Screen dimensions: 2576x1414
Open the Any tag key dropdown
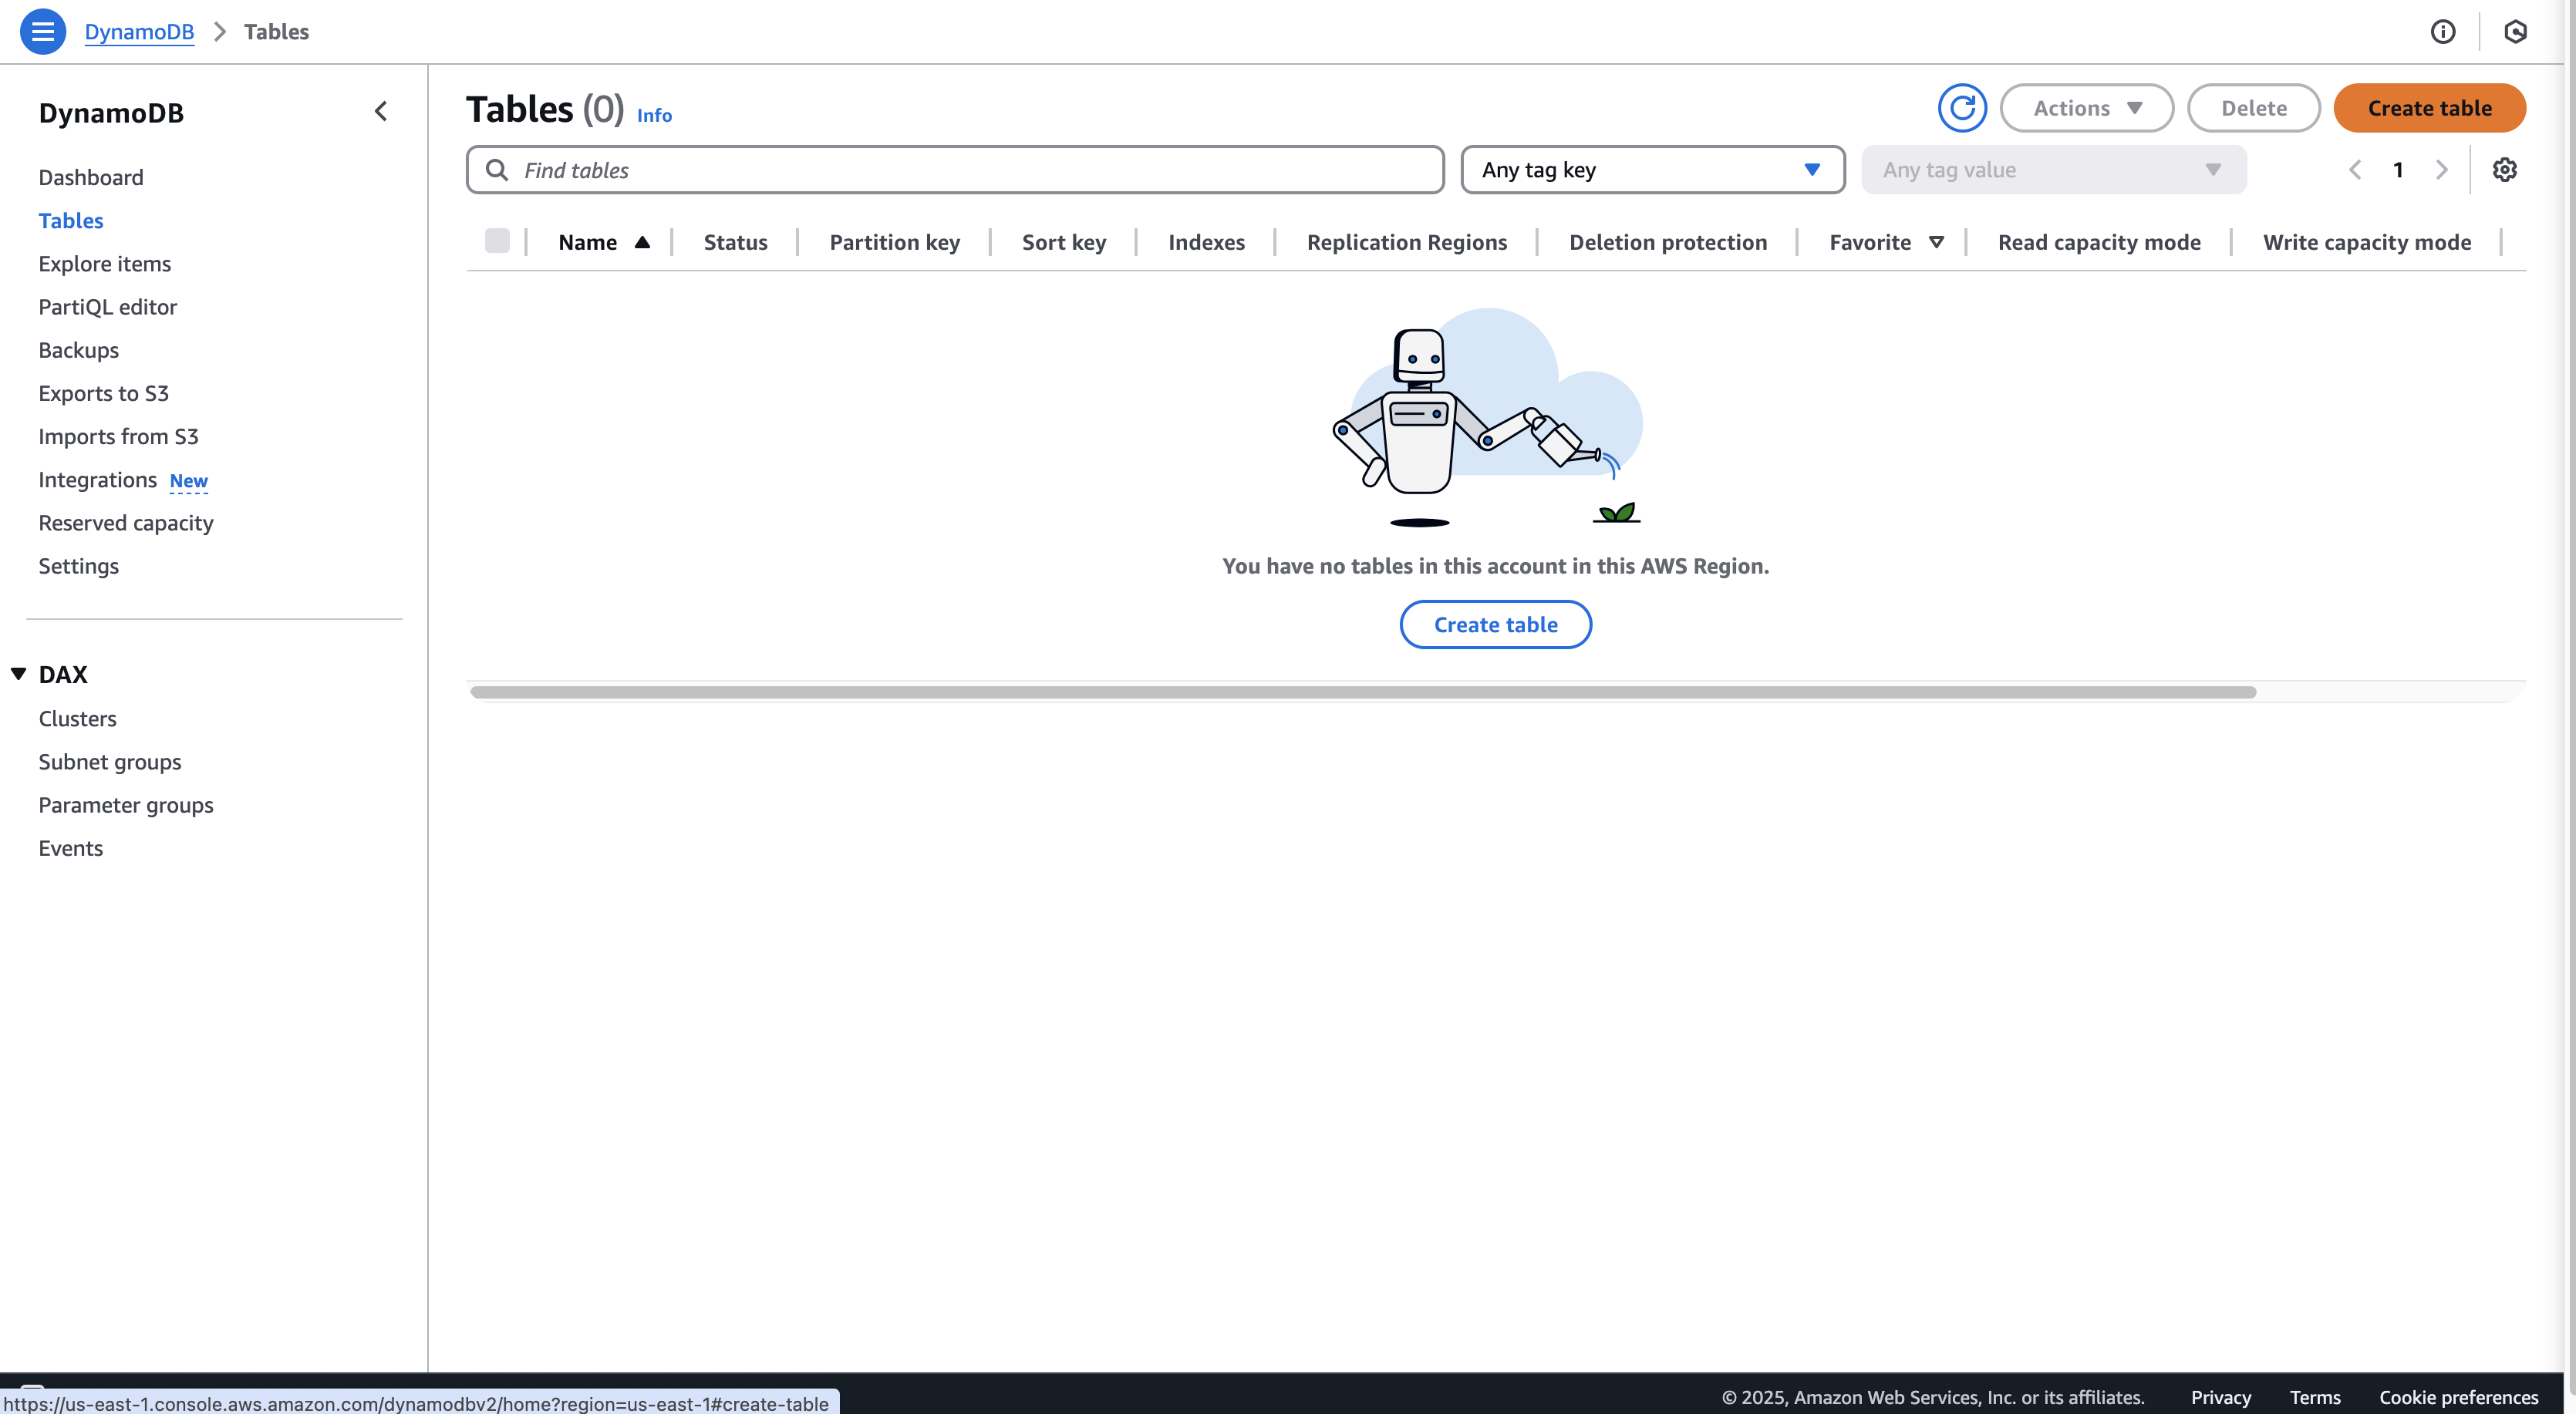pyautogui.click(x=1652, y=170)
